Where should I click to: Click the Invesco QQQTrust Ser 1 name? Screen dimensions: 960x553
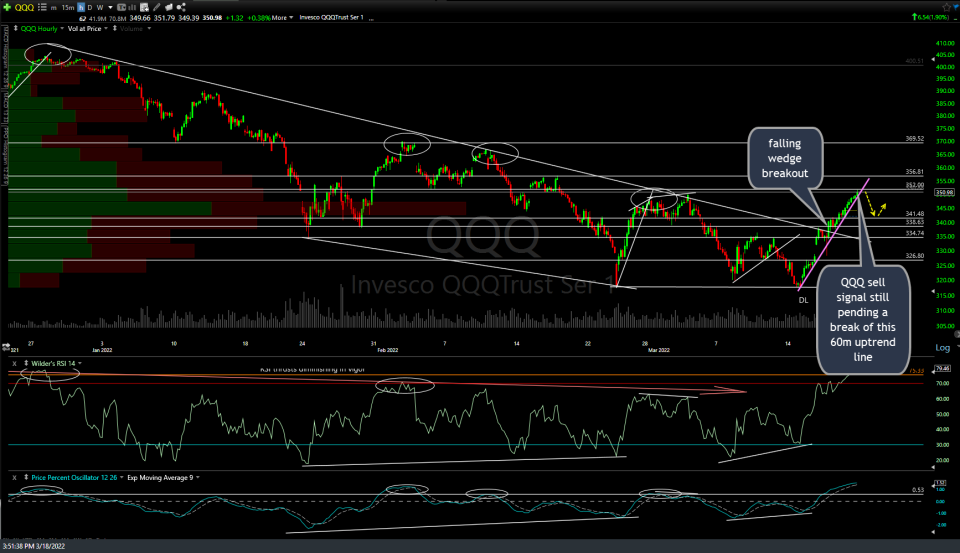pos(331,18)
